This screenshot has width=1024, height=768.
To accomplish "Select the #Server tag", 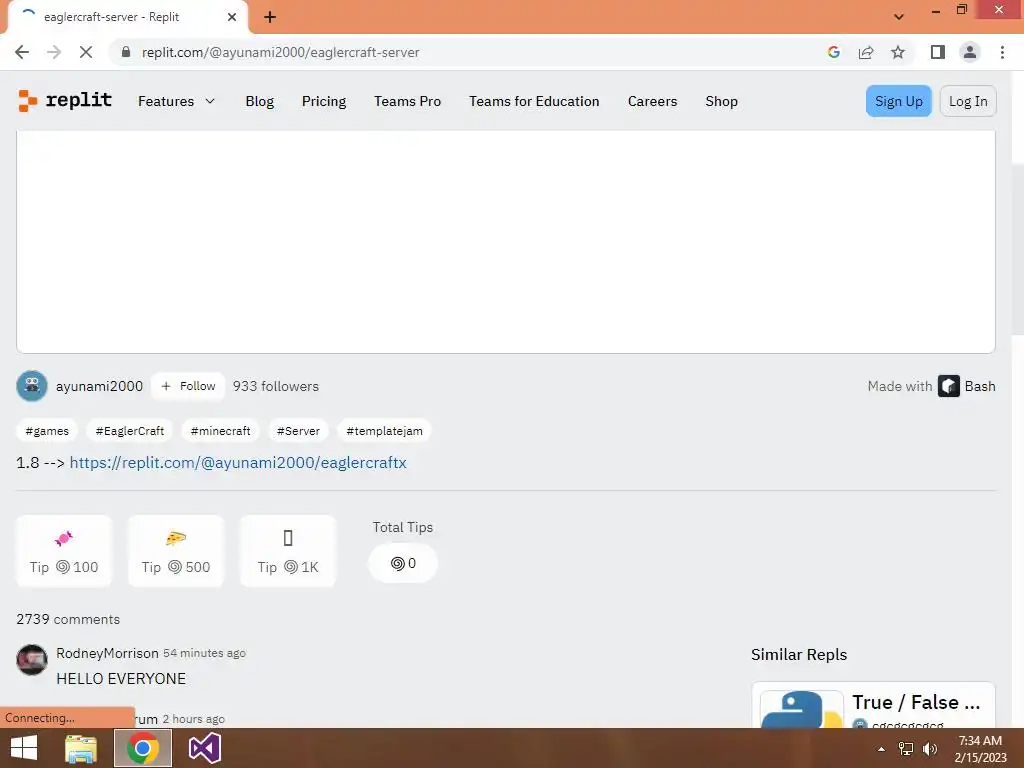I will [298, 431].
